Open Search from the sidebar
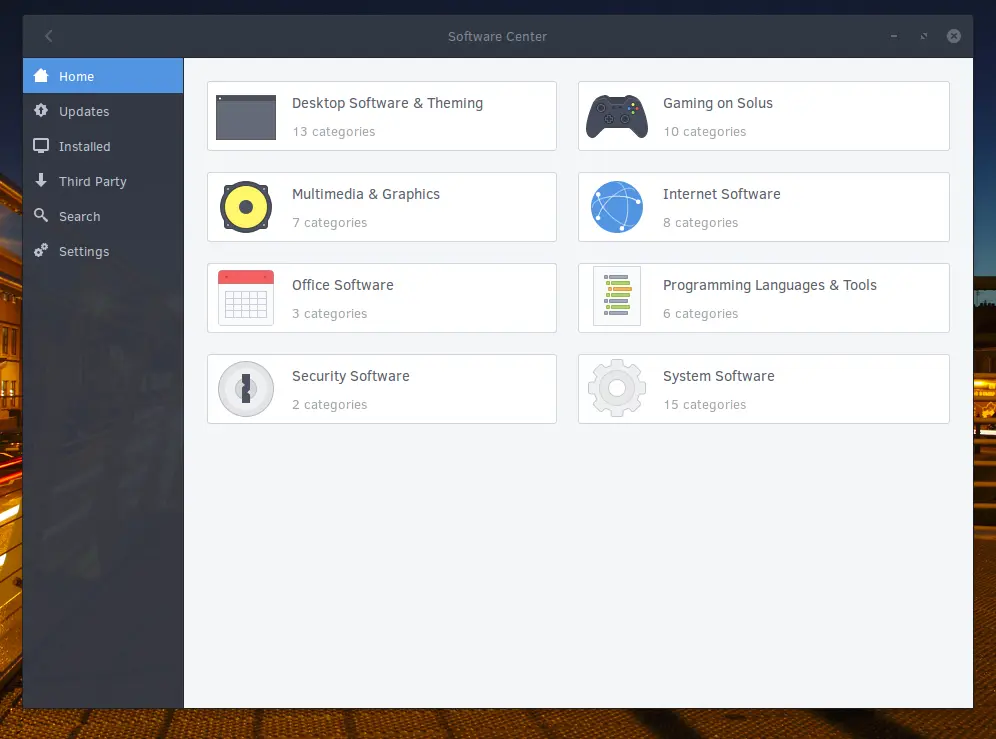 [103, 216]
